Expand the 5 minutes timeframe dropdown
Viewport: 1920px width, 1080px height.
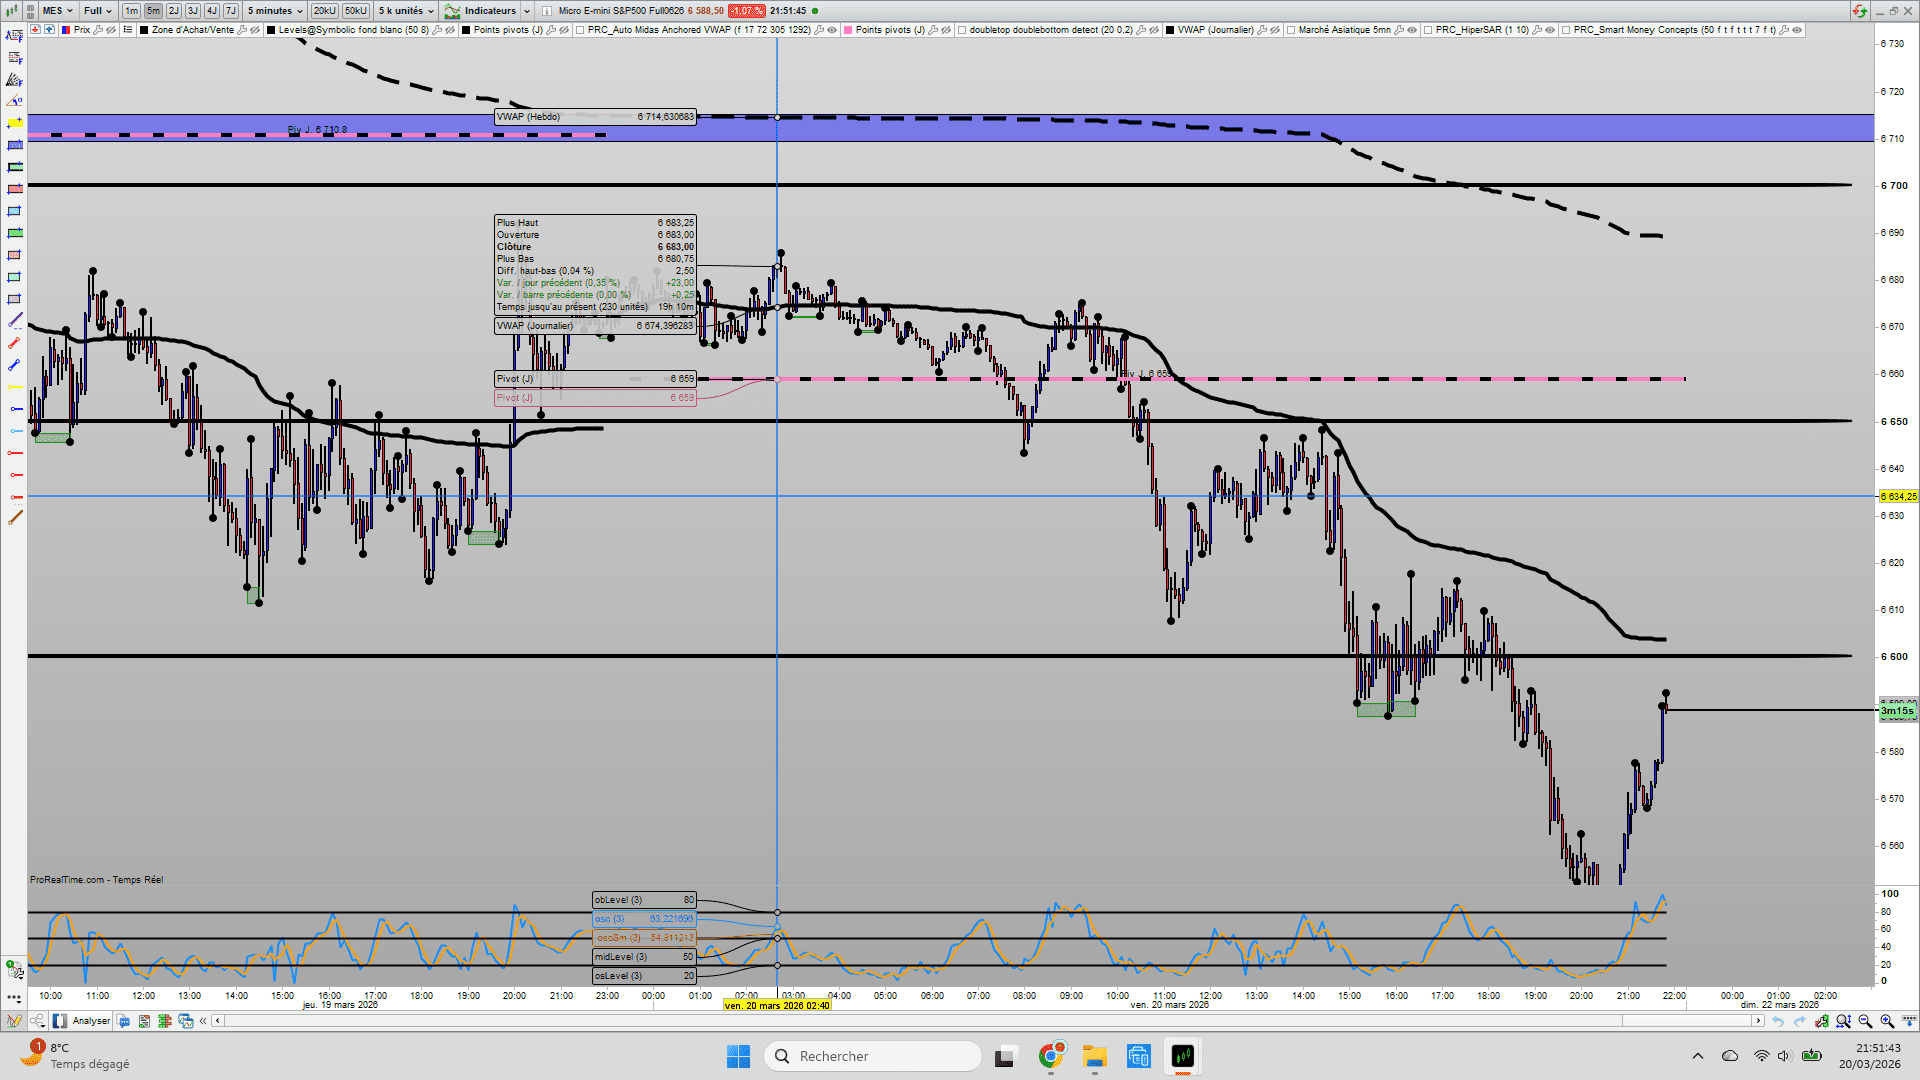click(x=276, y=11)
